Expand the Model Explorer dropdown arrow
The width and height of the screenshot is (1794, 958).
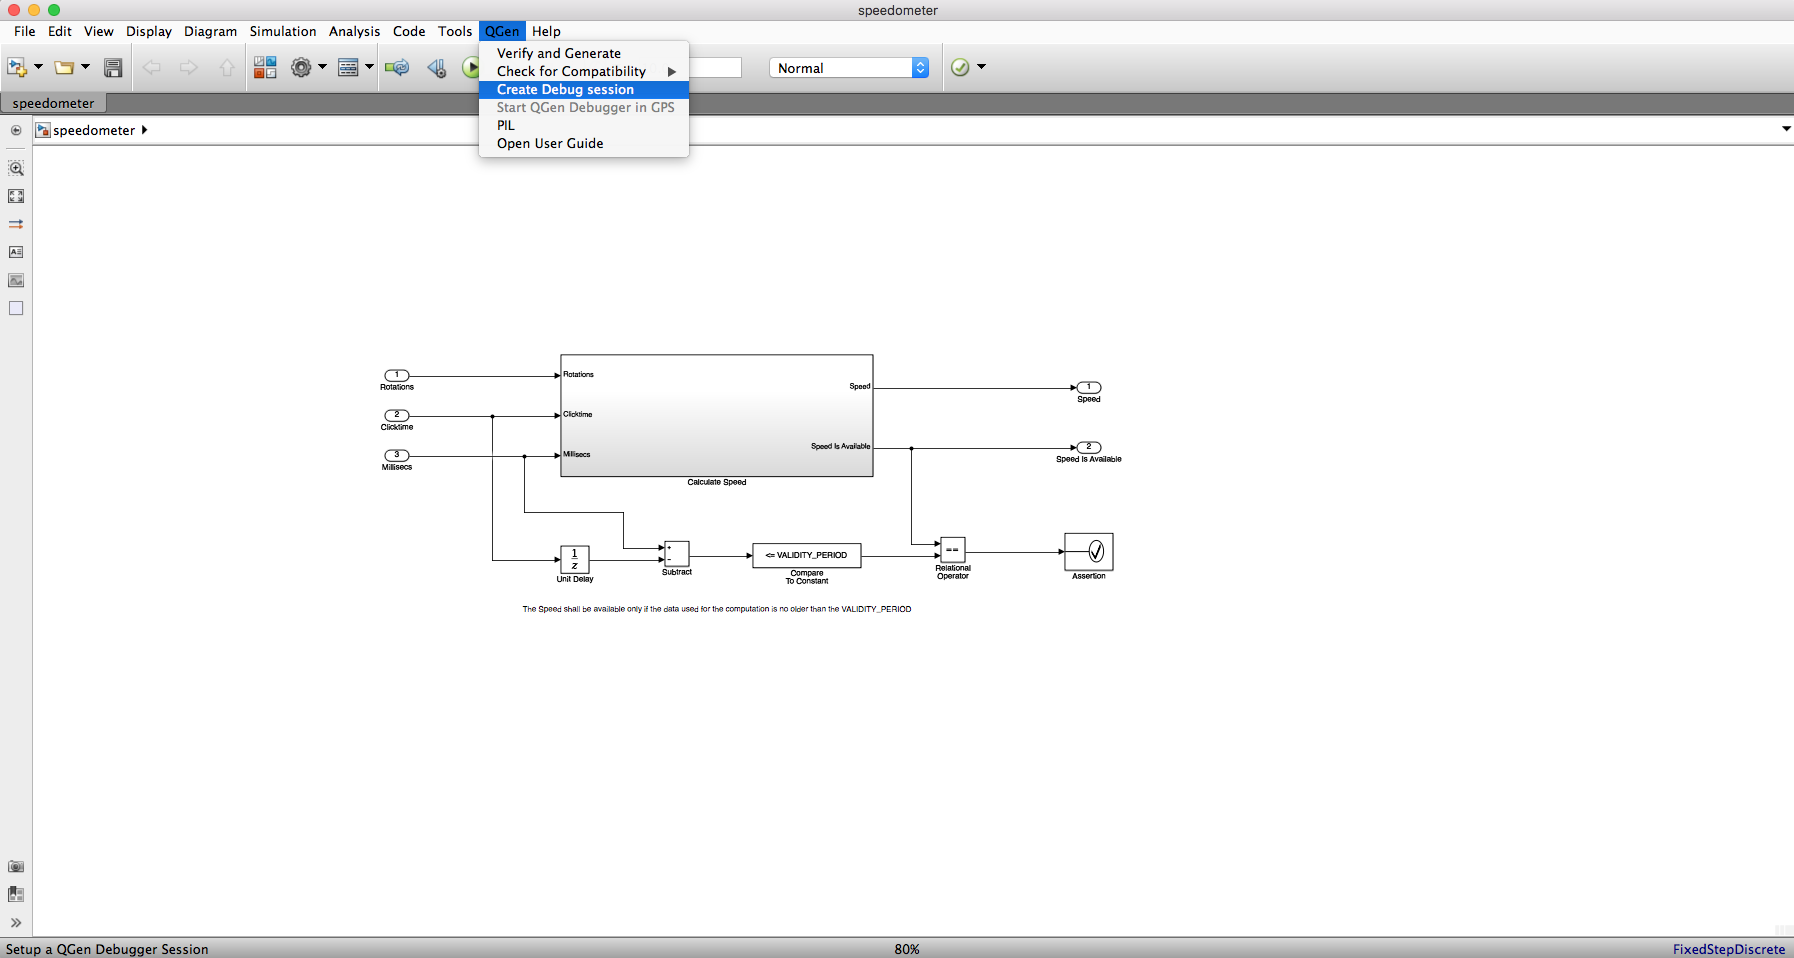[x=369, y=67]
